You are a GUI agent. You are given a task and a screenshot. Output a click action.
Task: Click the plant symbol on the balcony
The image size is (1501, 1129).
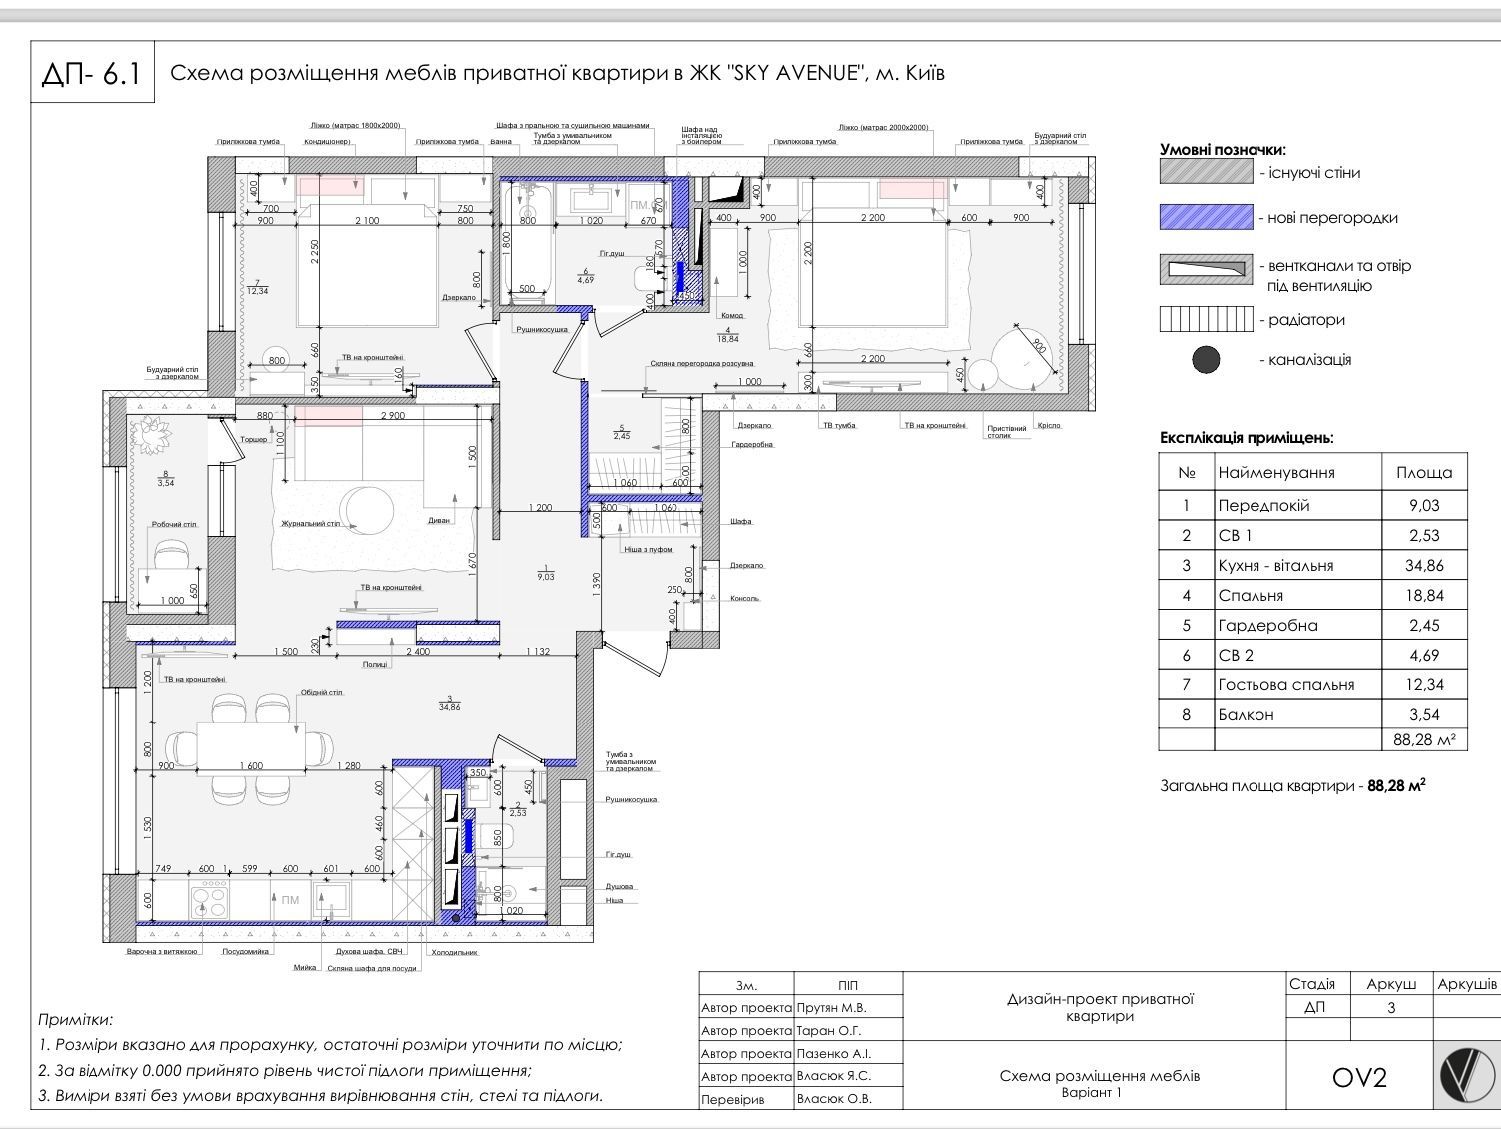point(154,435)
